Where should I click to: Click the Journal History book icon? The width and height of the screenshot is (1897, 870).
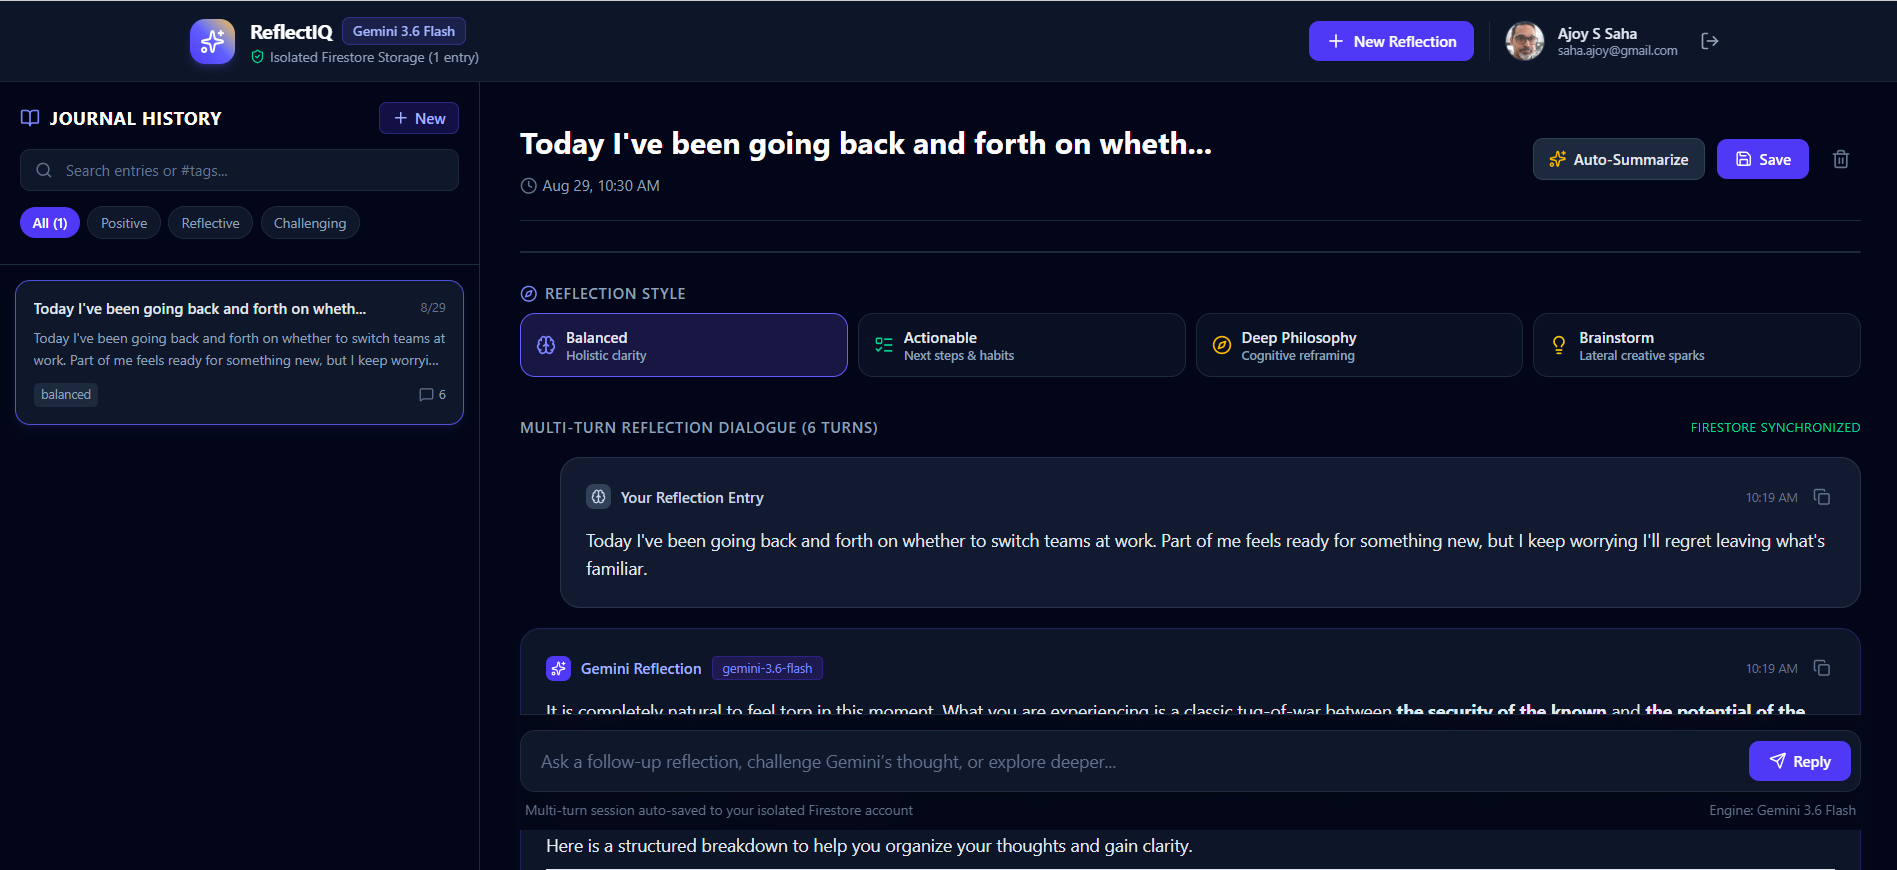[x=30, y=118]
